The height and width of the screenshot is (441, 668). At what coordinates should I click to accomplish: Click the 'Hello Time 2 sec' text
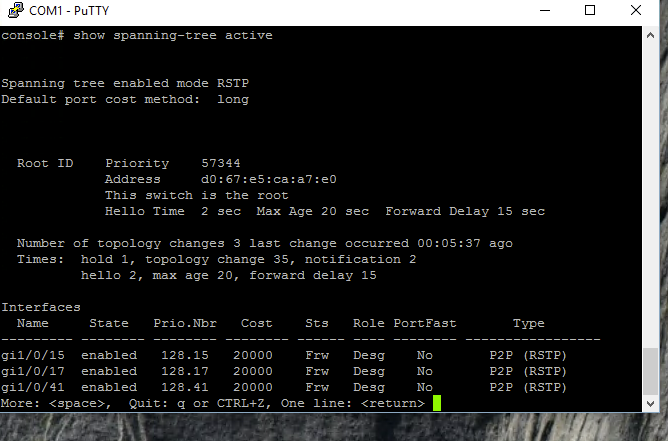[x=173, y=211]
